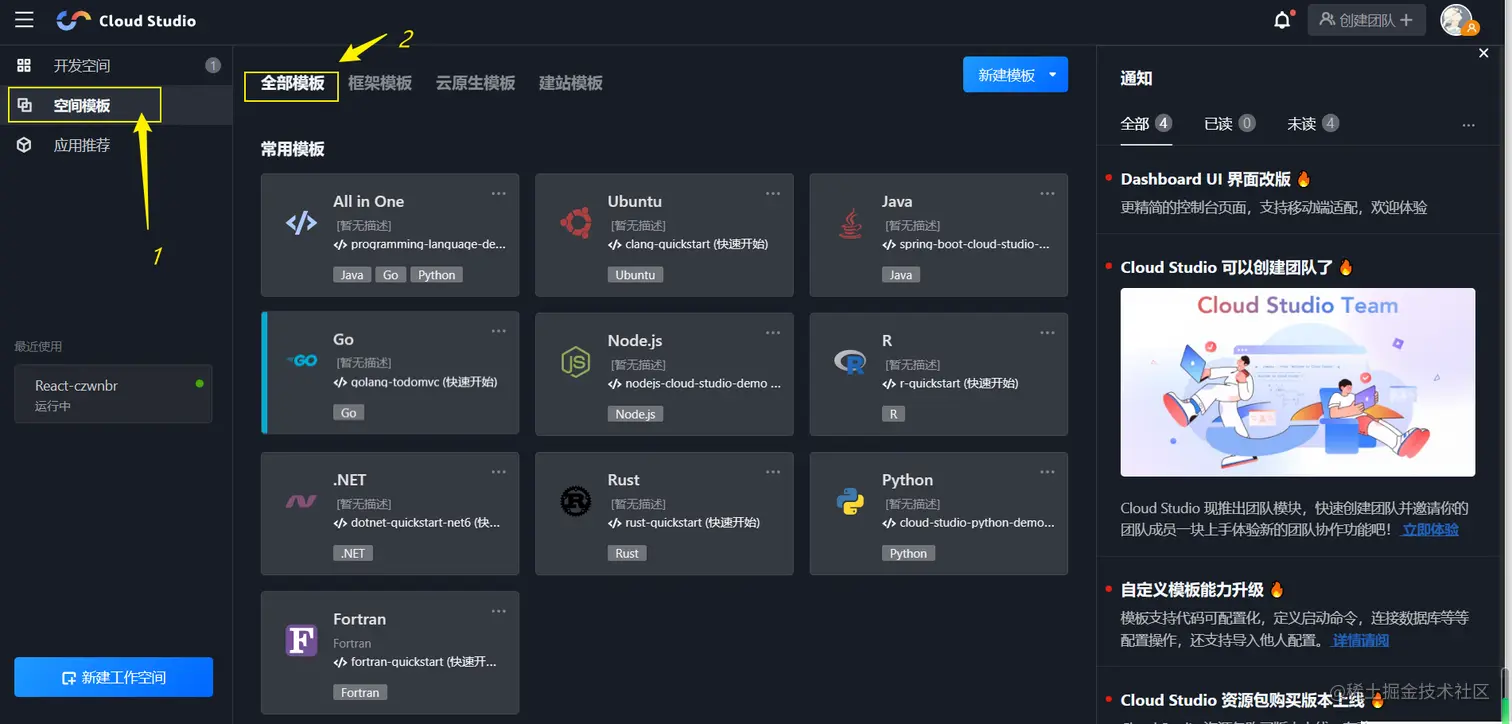Image resolution: width=1512 pixels, height=724 pixels.
Task: Select the Go logo icon
Action: (x=301, y=360)
